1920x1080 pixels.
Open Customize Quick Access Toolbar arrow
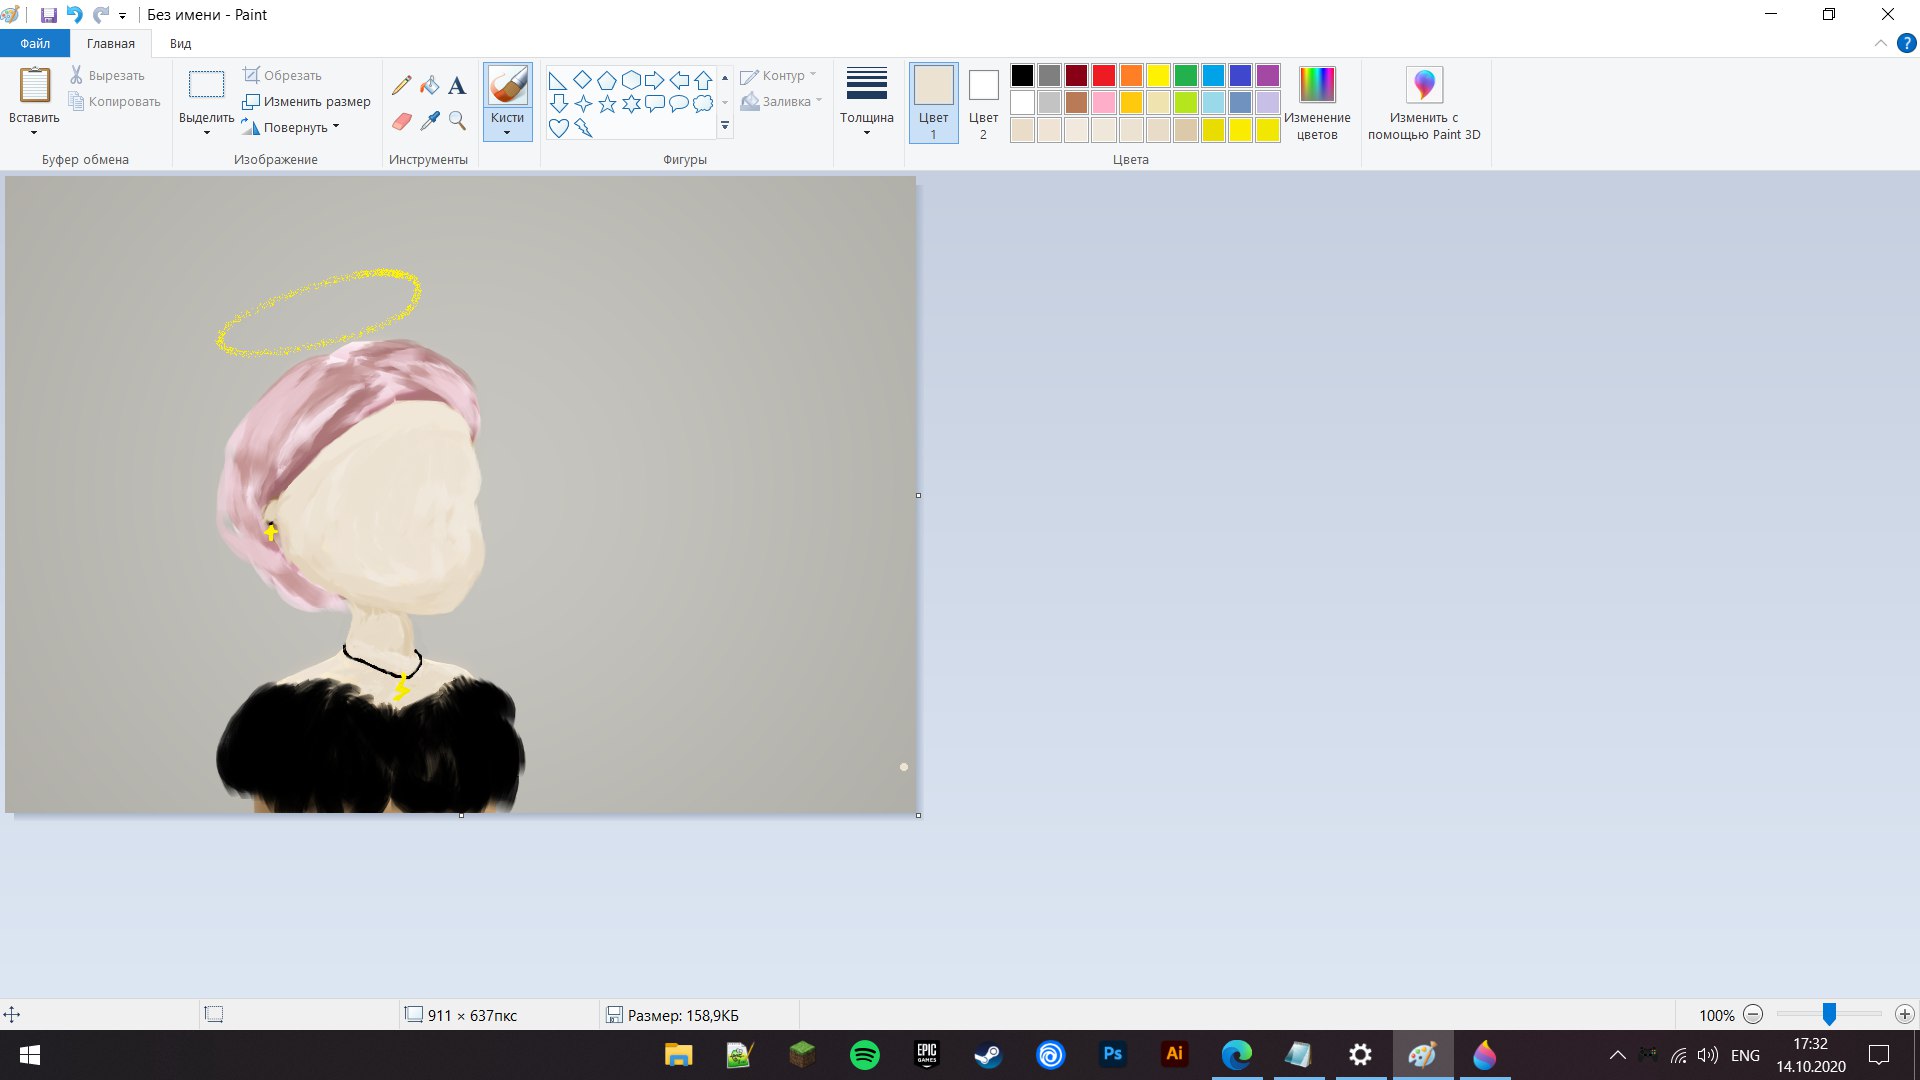pyautogui.click(x=122, y=16)
